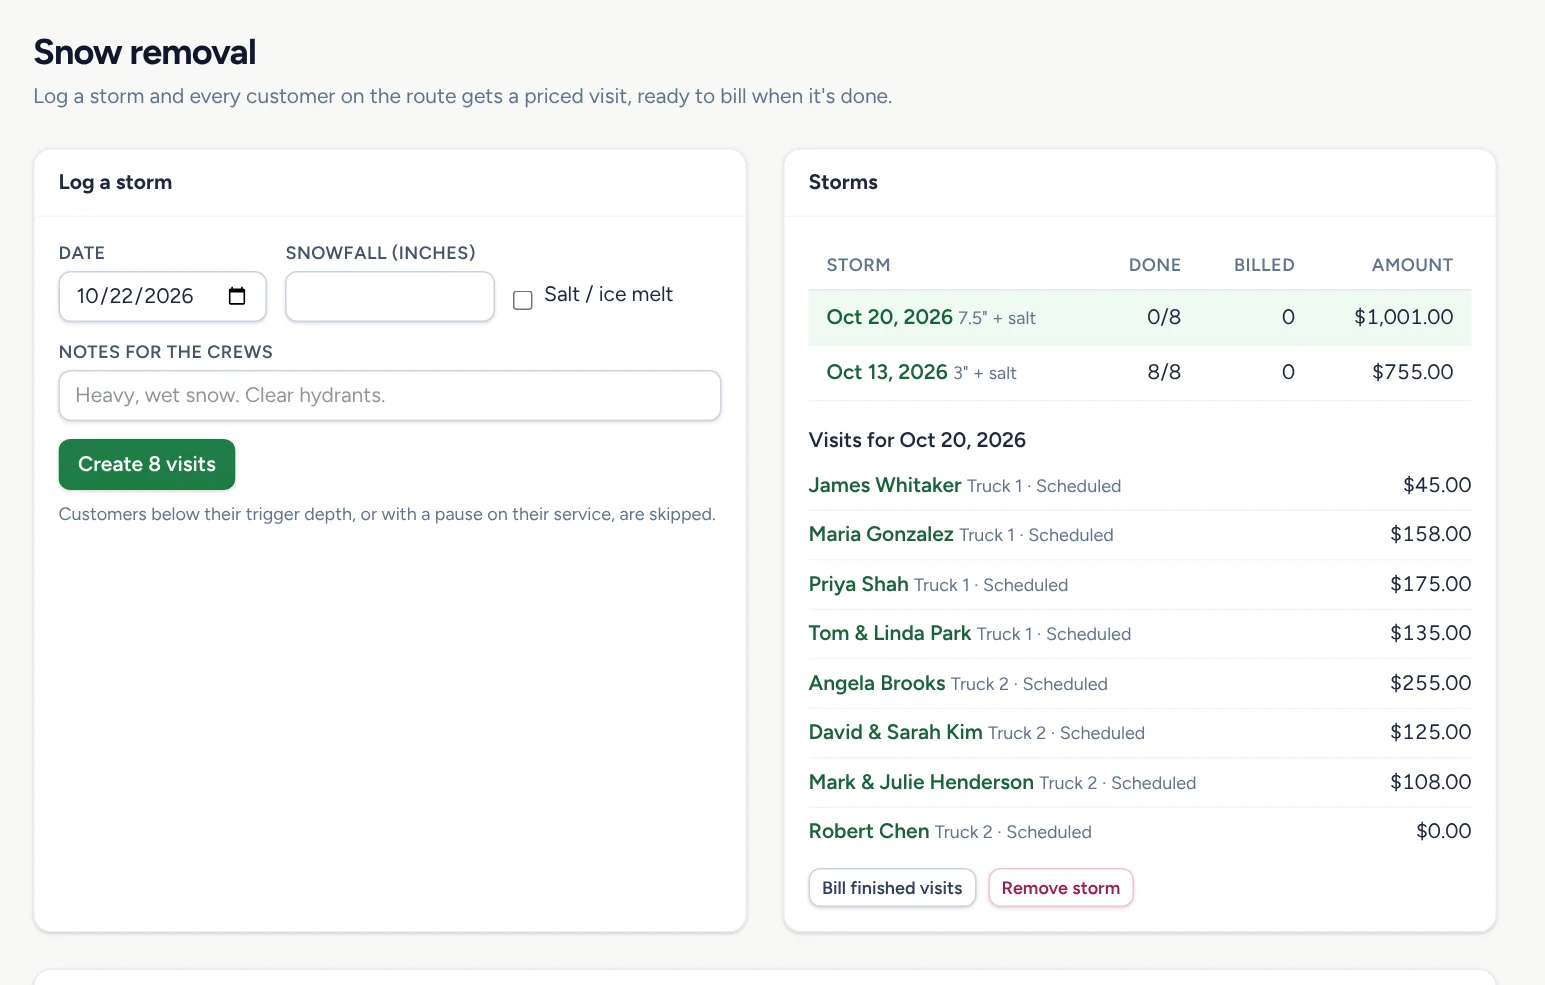Click Mark & Julie Henderson's $108.00 amount
1545x985 pixels.
pos(1431,782)
